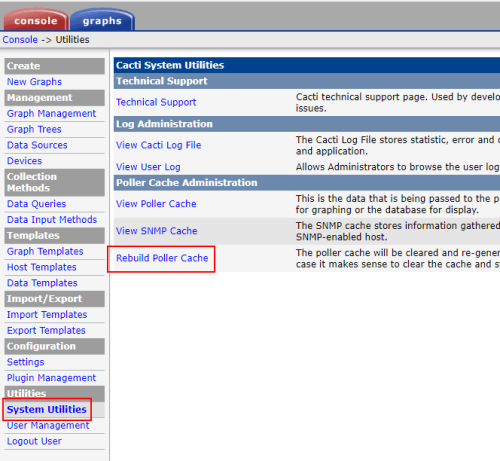500x461 pixels.
Task: Go to Export Templates
Action: 46,330
